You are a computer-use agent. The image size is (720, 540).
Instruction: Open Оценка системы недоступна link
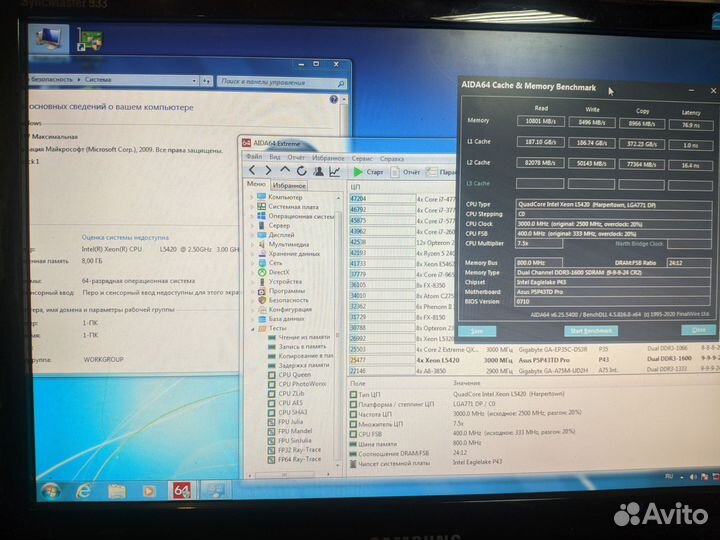coord(125,237)
